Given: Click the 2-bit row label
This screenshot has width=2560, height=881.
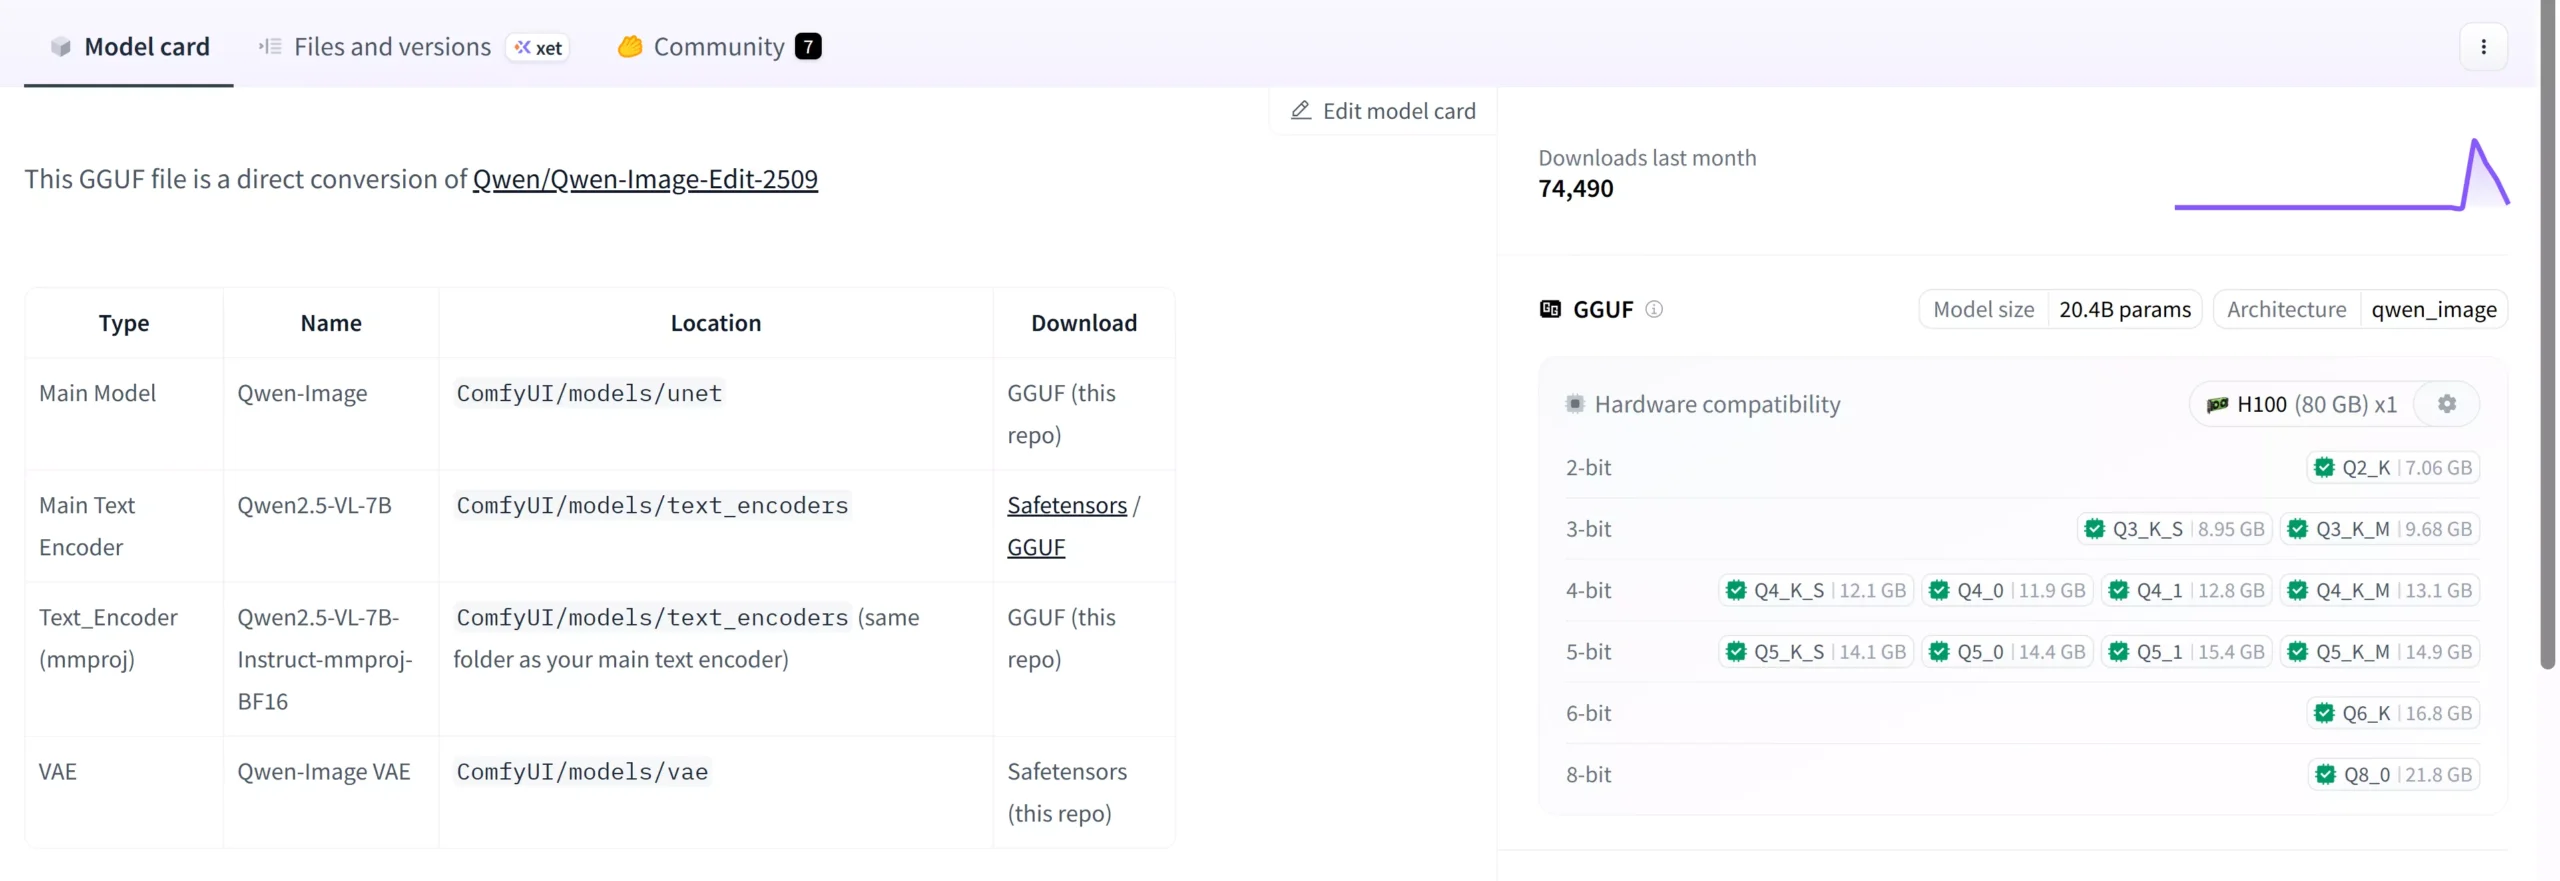Looking at the screenshot, I should point(1588,467).
